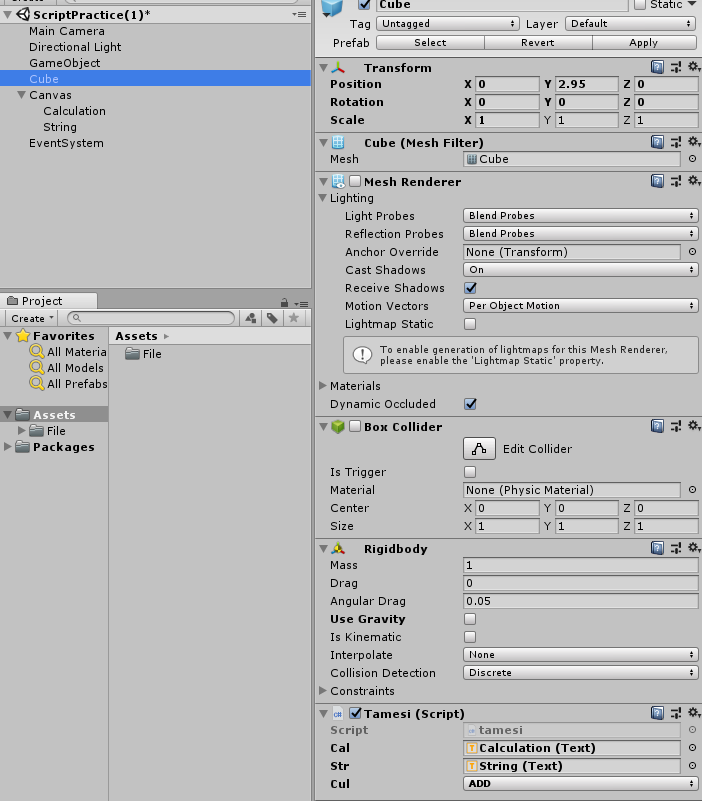This screenshot has height=801, width=702.
Task: Switch to the Project tab
Action: coord(49,301)
